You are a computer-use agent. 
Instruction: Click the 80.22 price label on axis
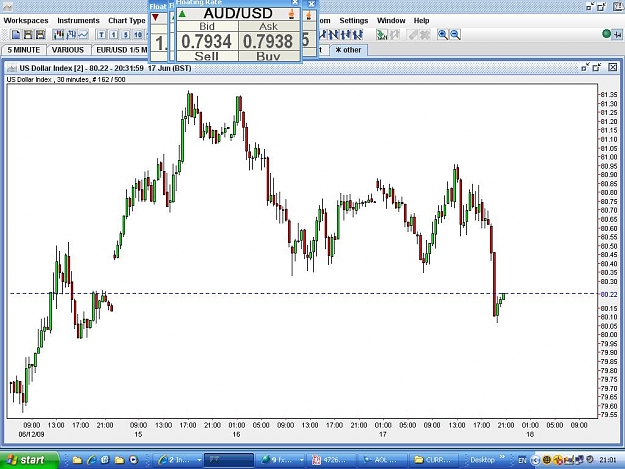tap(609, 294)
